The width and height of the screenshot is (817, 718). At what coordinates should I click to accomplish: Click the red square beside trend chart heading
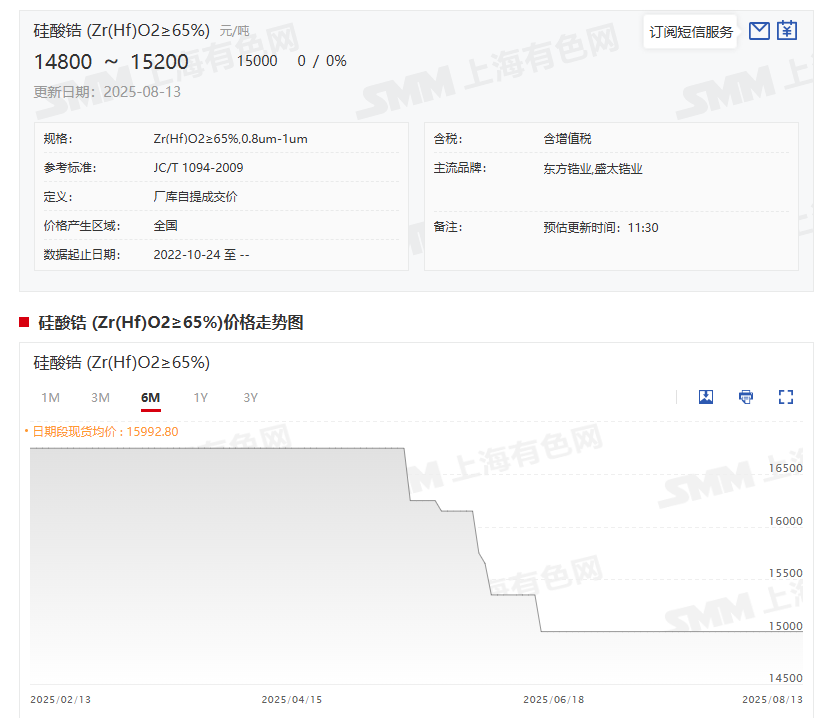click(24, 322)
